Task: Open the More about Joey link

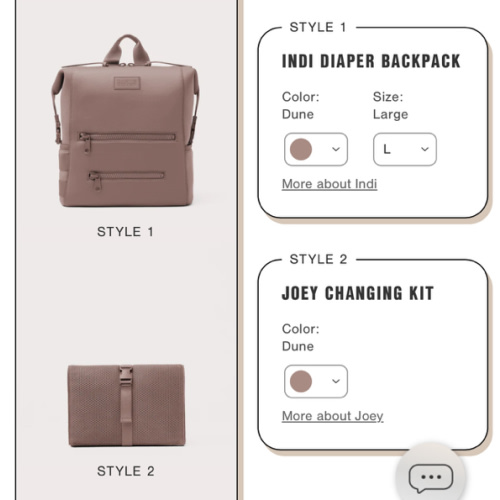Action: 332,416
